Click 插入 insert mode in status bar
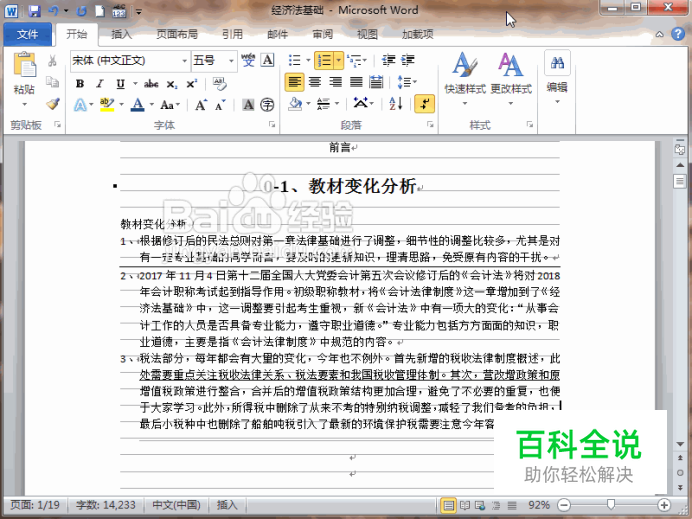This screenshot has width=692, height=519. click(227, 505)
